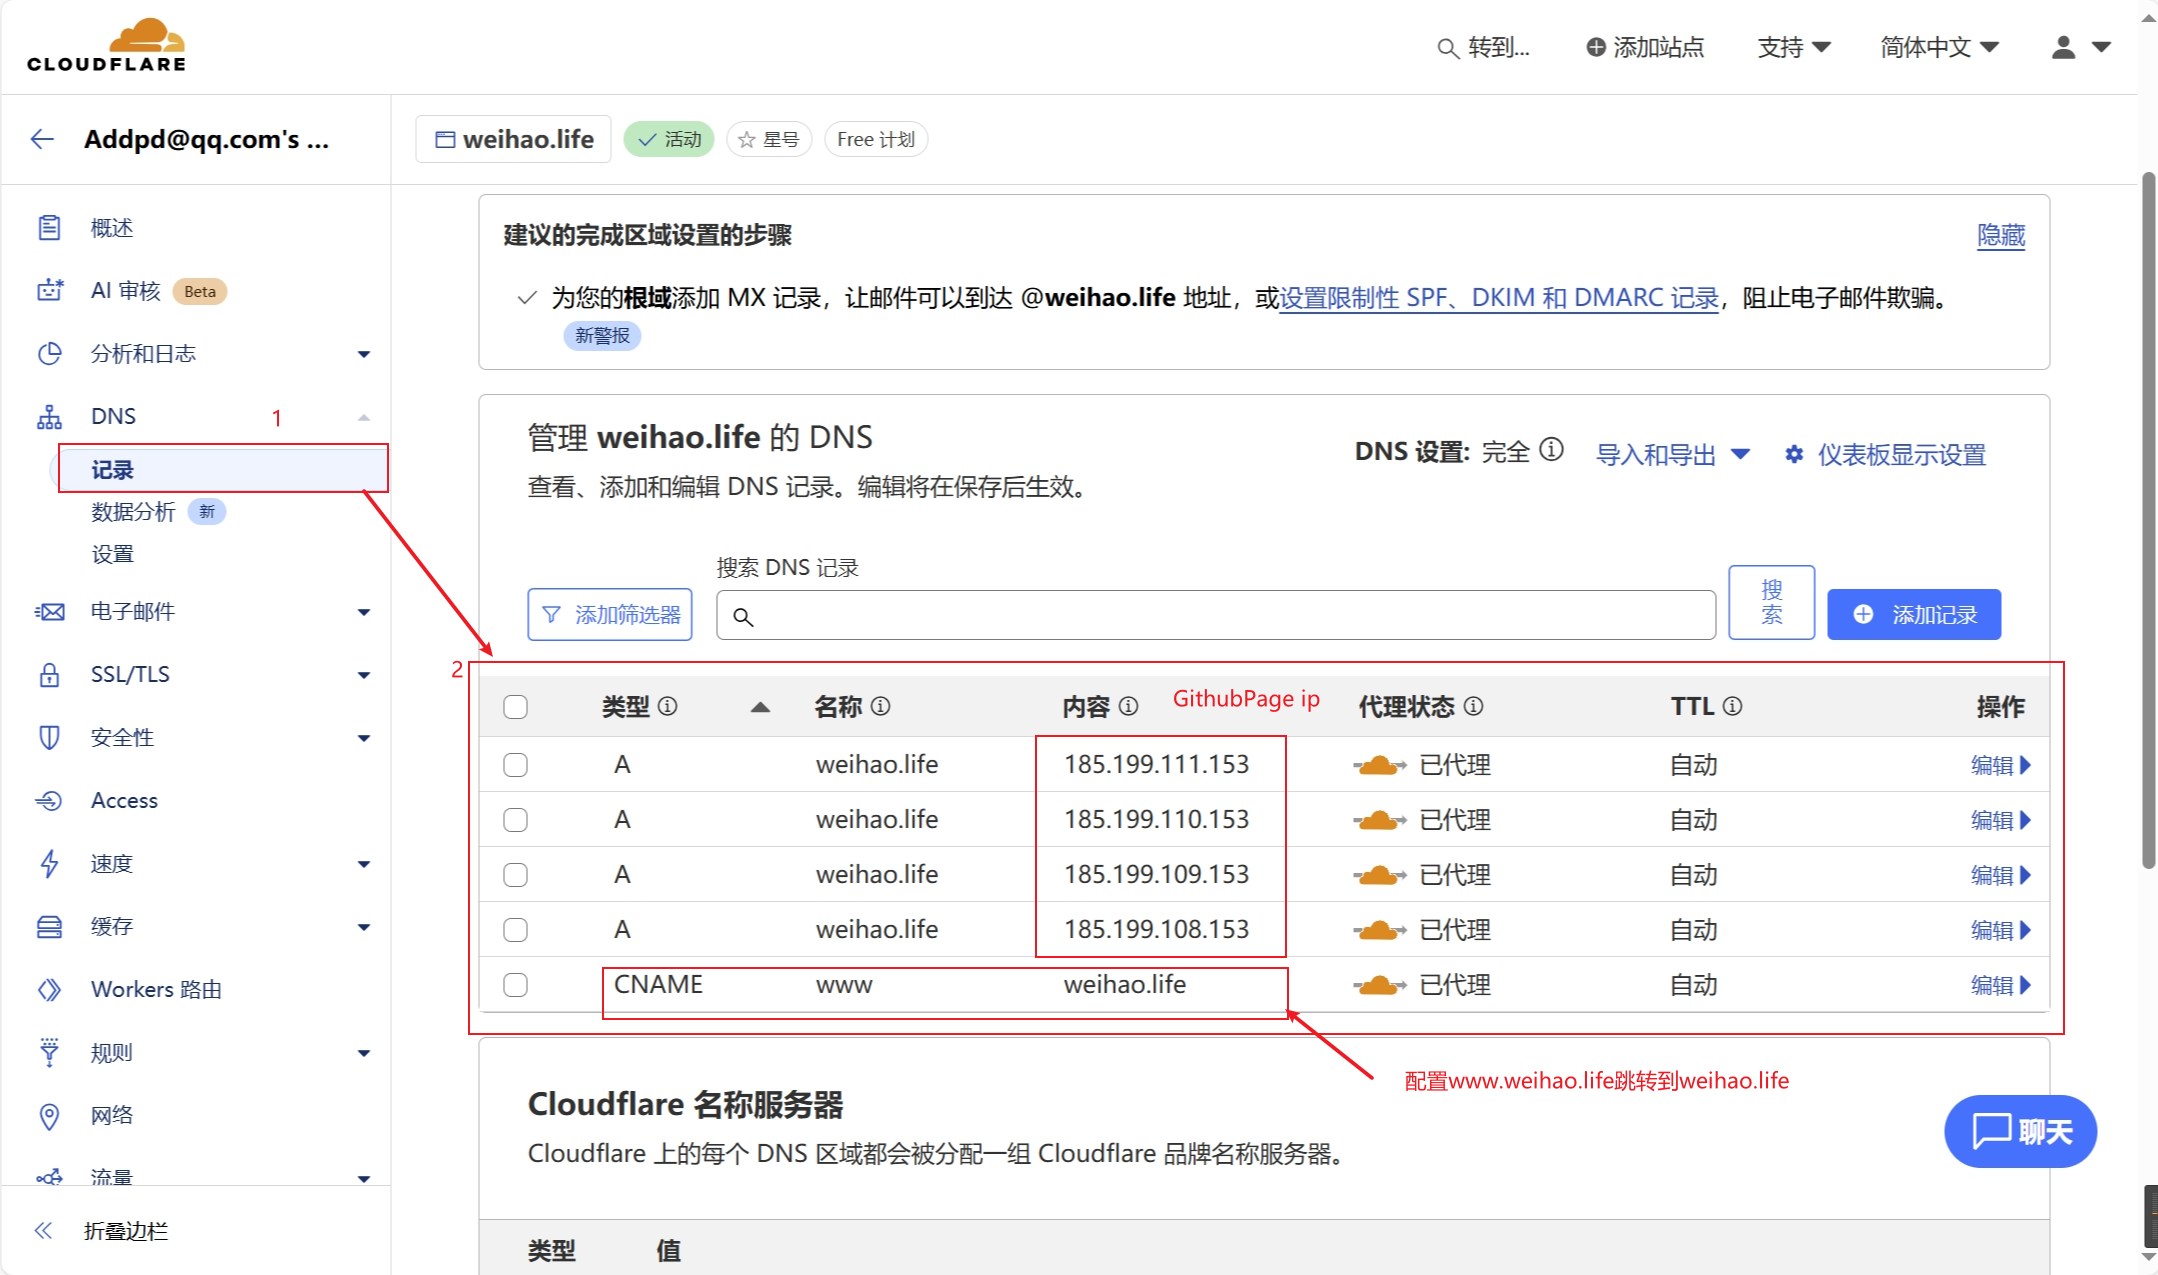Click the info icon beside 类型 column
This screenshot has width=2158, height=1275.
point(668,706)
